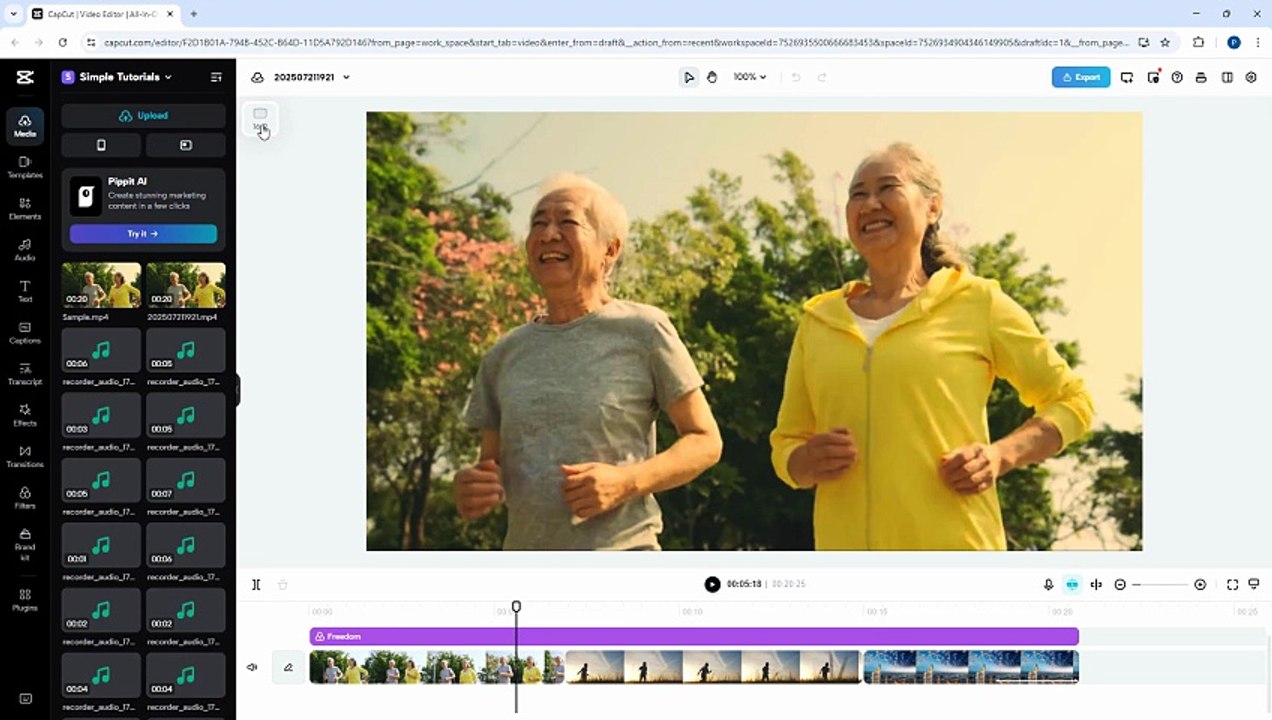Play the video preview
Screen dimensions: 1272x720
[x=712, y=584]
